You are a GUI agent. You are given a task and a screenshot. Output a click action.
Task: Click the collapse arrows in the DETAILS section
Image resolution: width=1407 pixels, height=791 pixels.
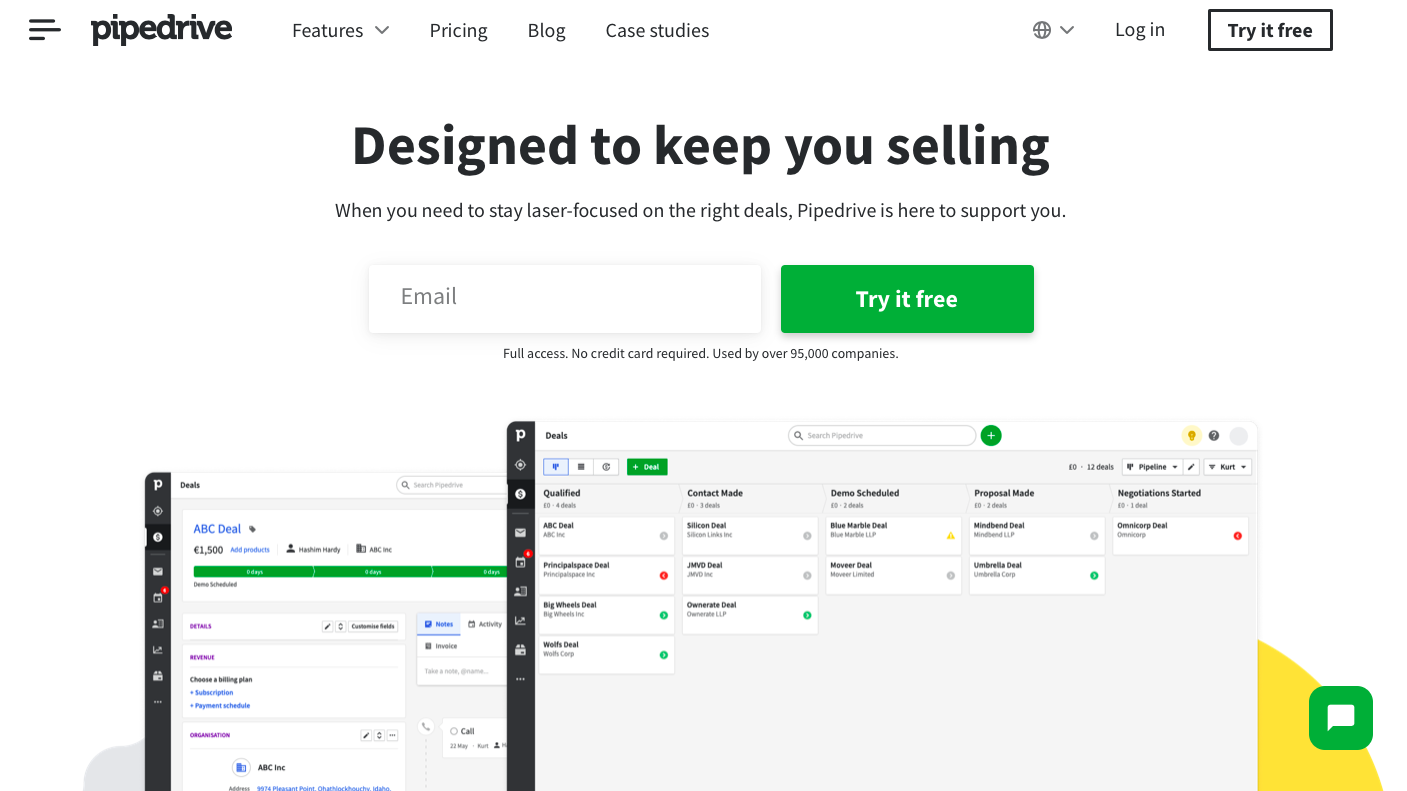click(341, 626)
